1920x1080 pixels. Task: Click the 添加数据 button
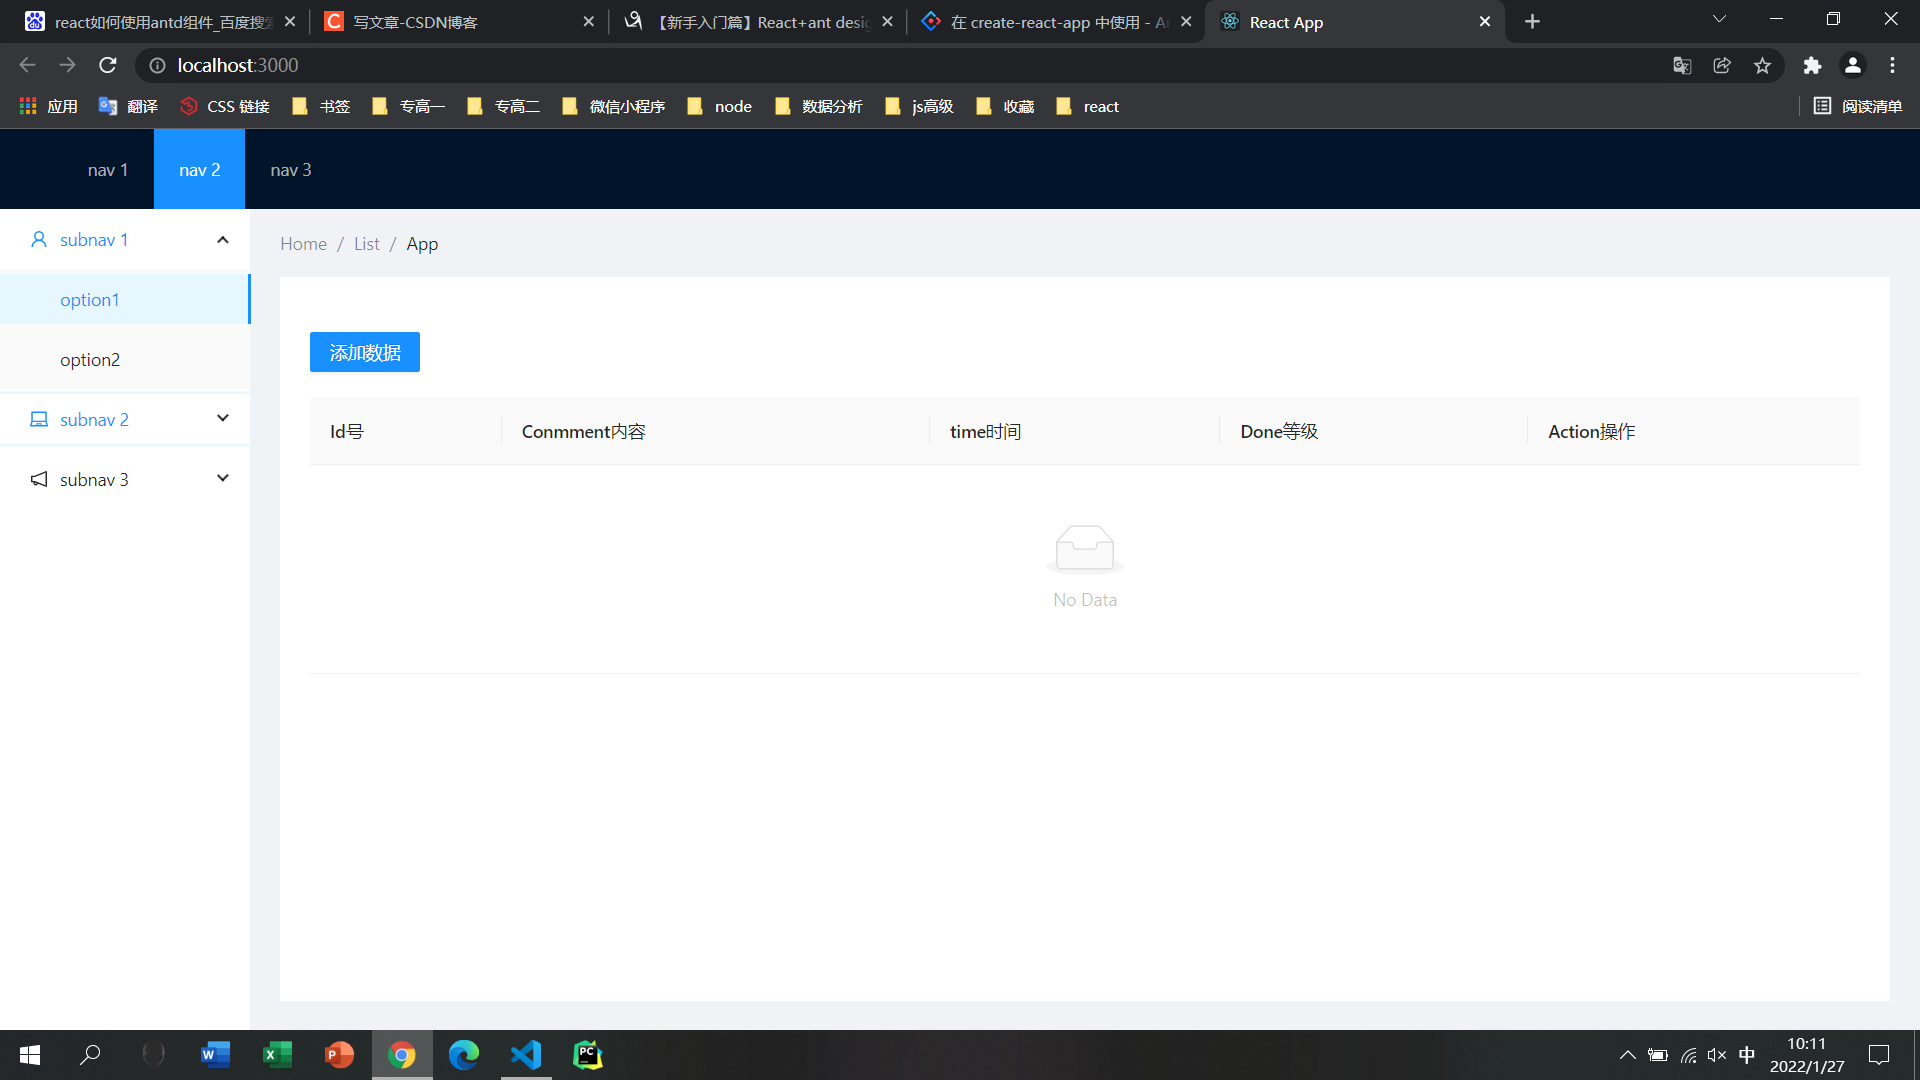[x=365, y=353]
